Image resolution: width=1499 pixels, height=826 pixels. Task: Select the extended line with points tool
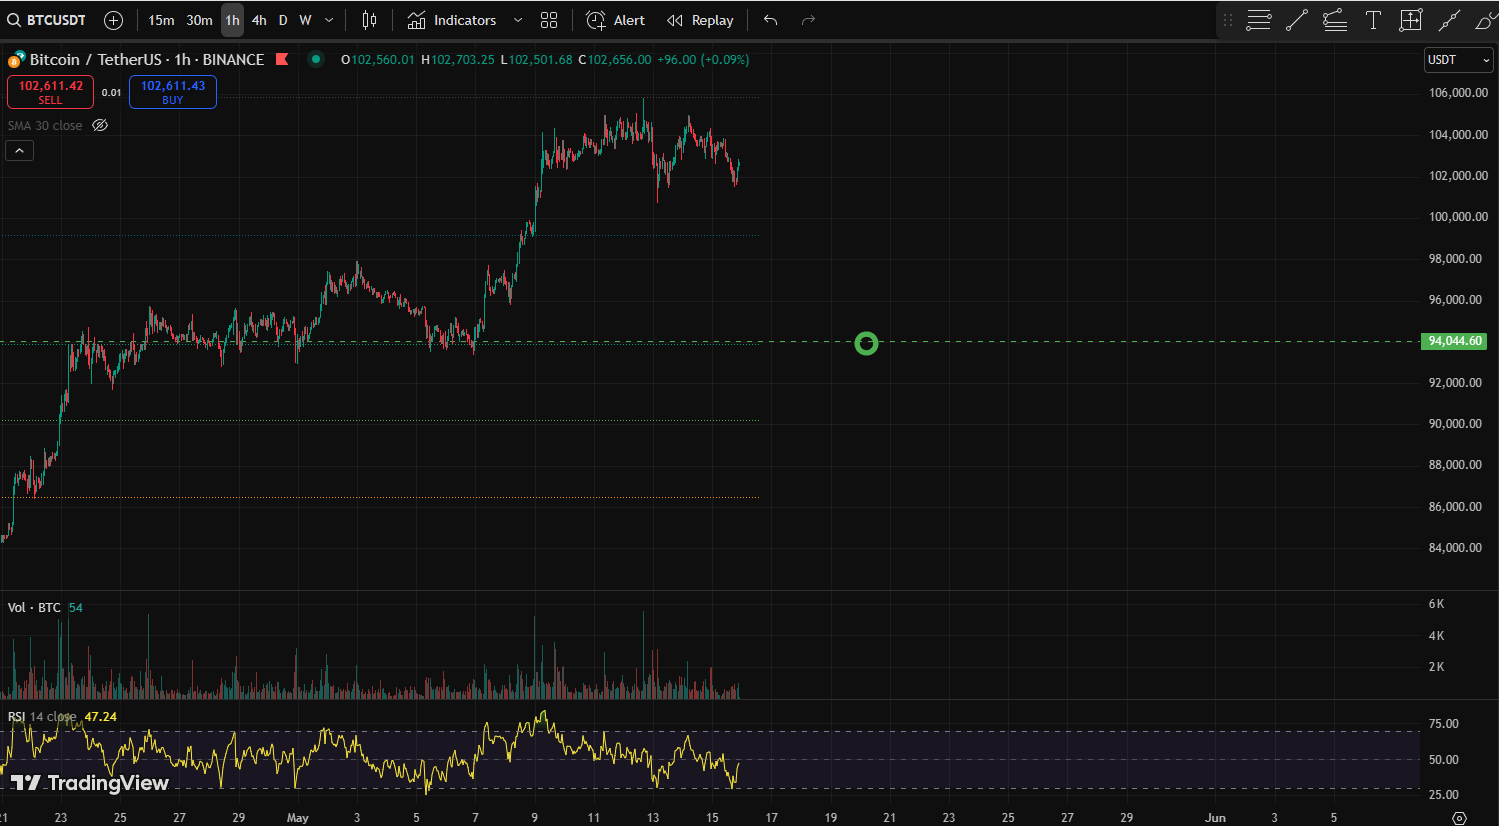[1449, 20]
